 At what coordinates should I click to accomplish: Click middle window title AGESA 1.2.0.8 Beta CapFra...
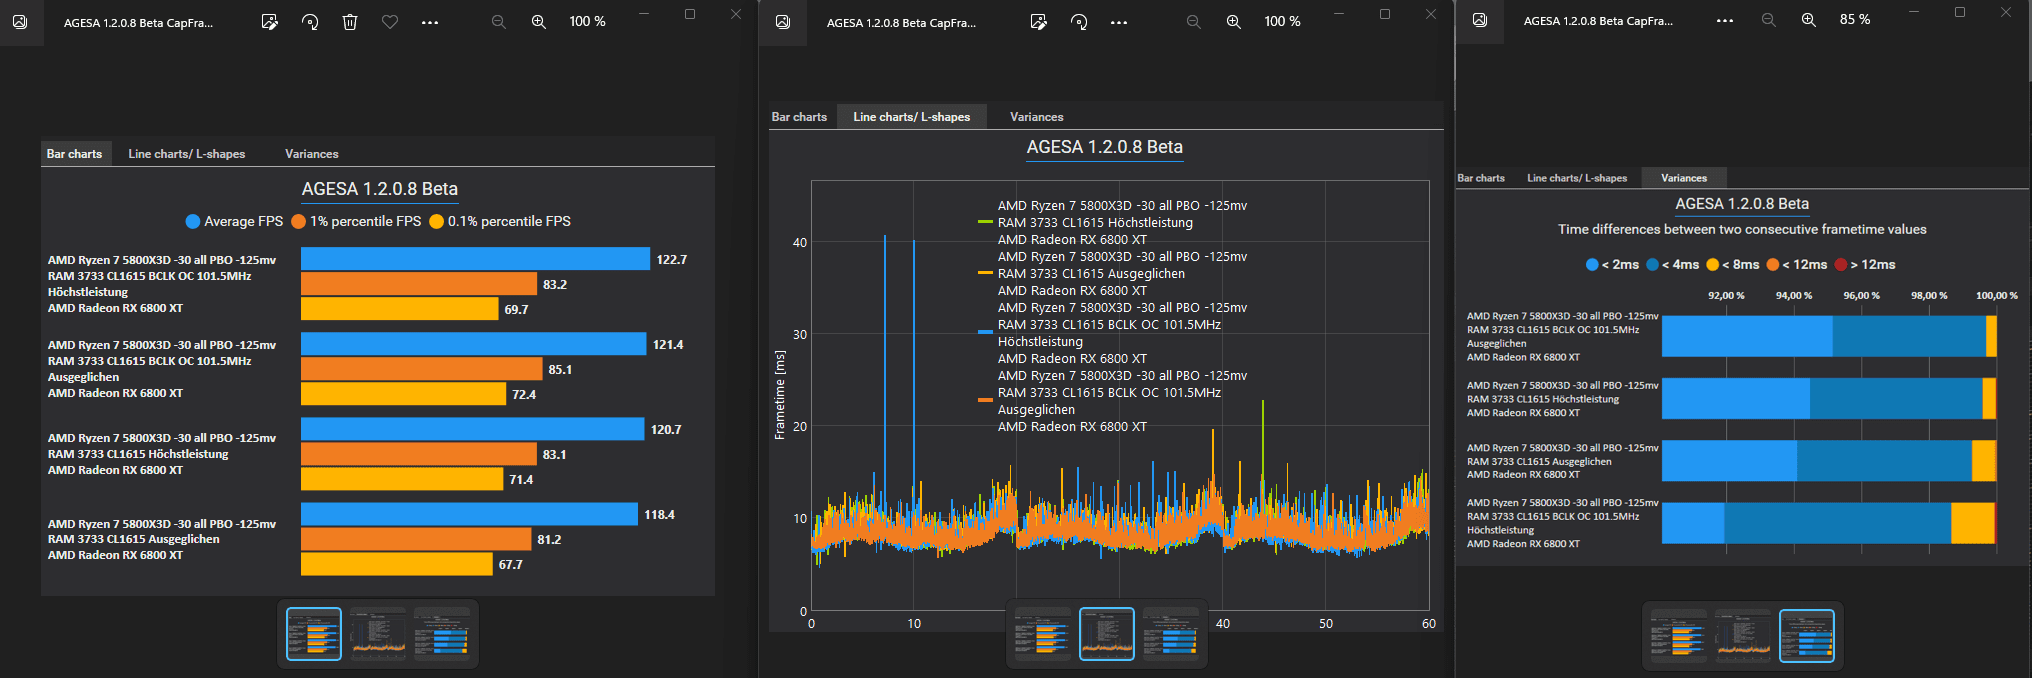point(901,23)
